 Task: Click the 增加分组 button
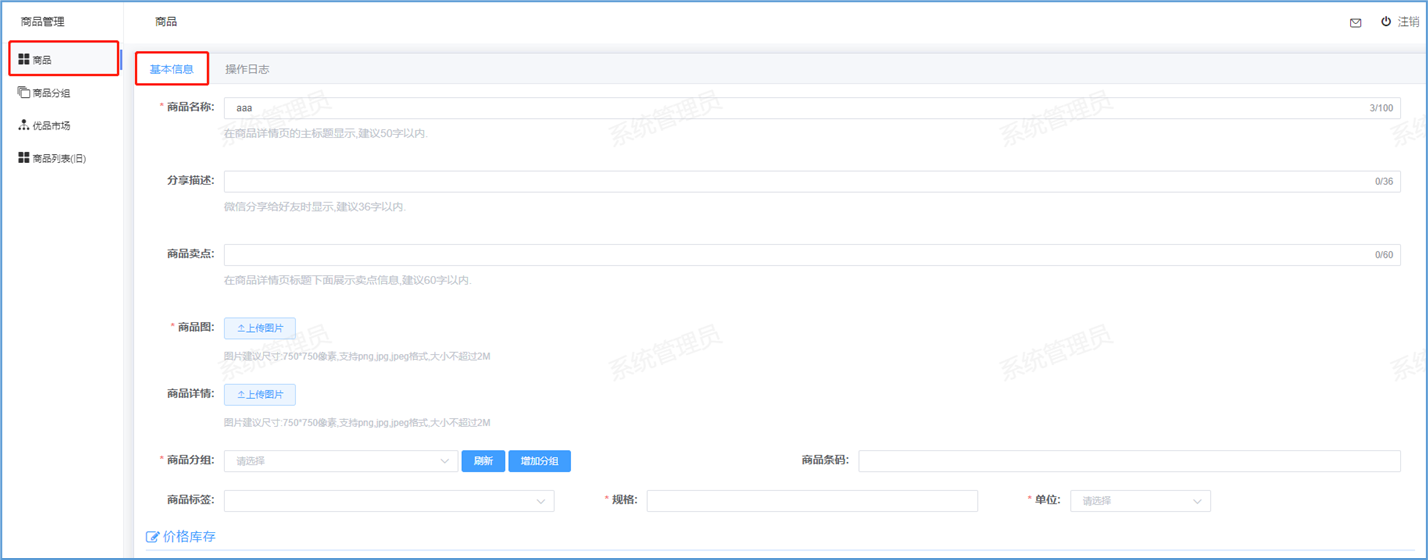click(x=540, y=461)
